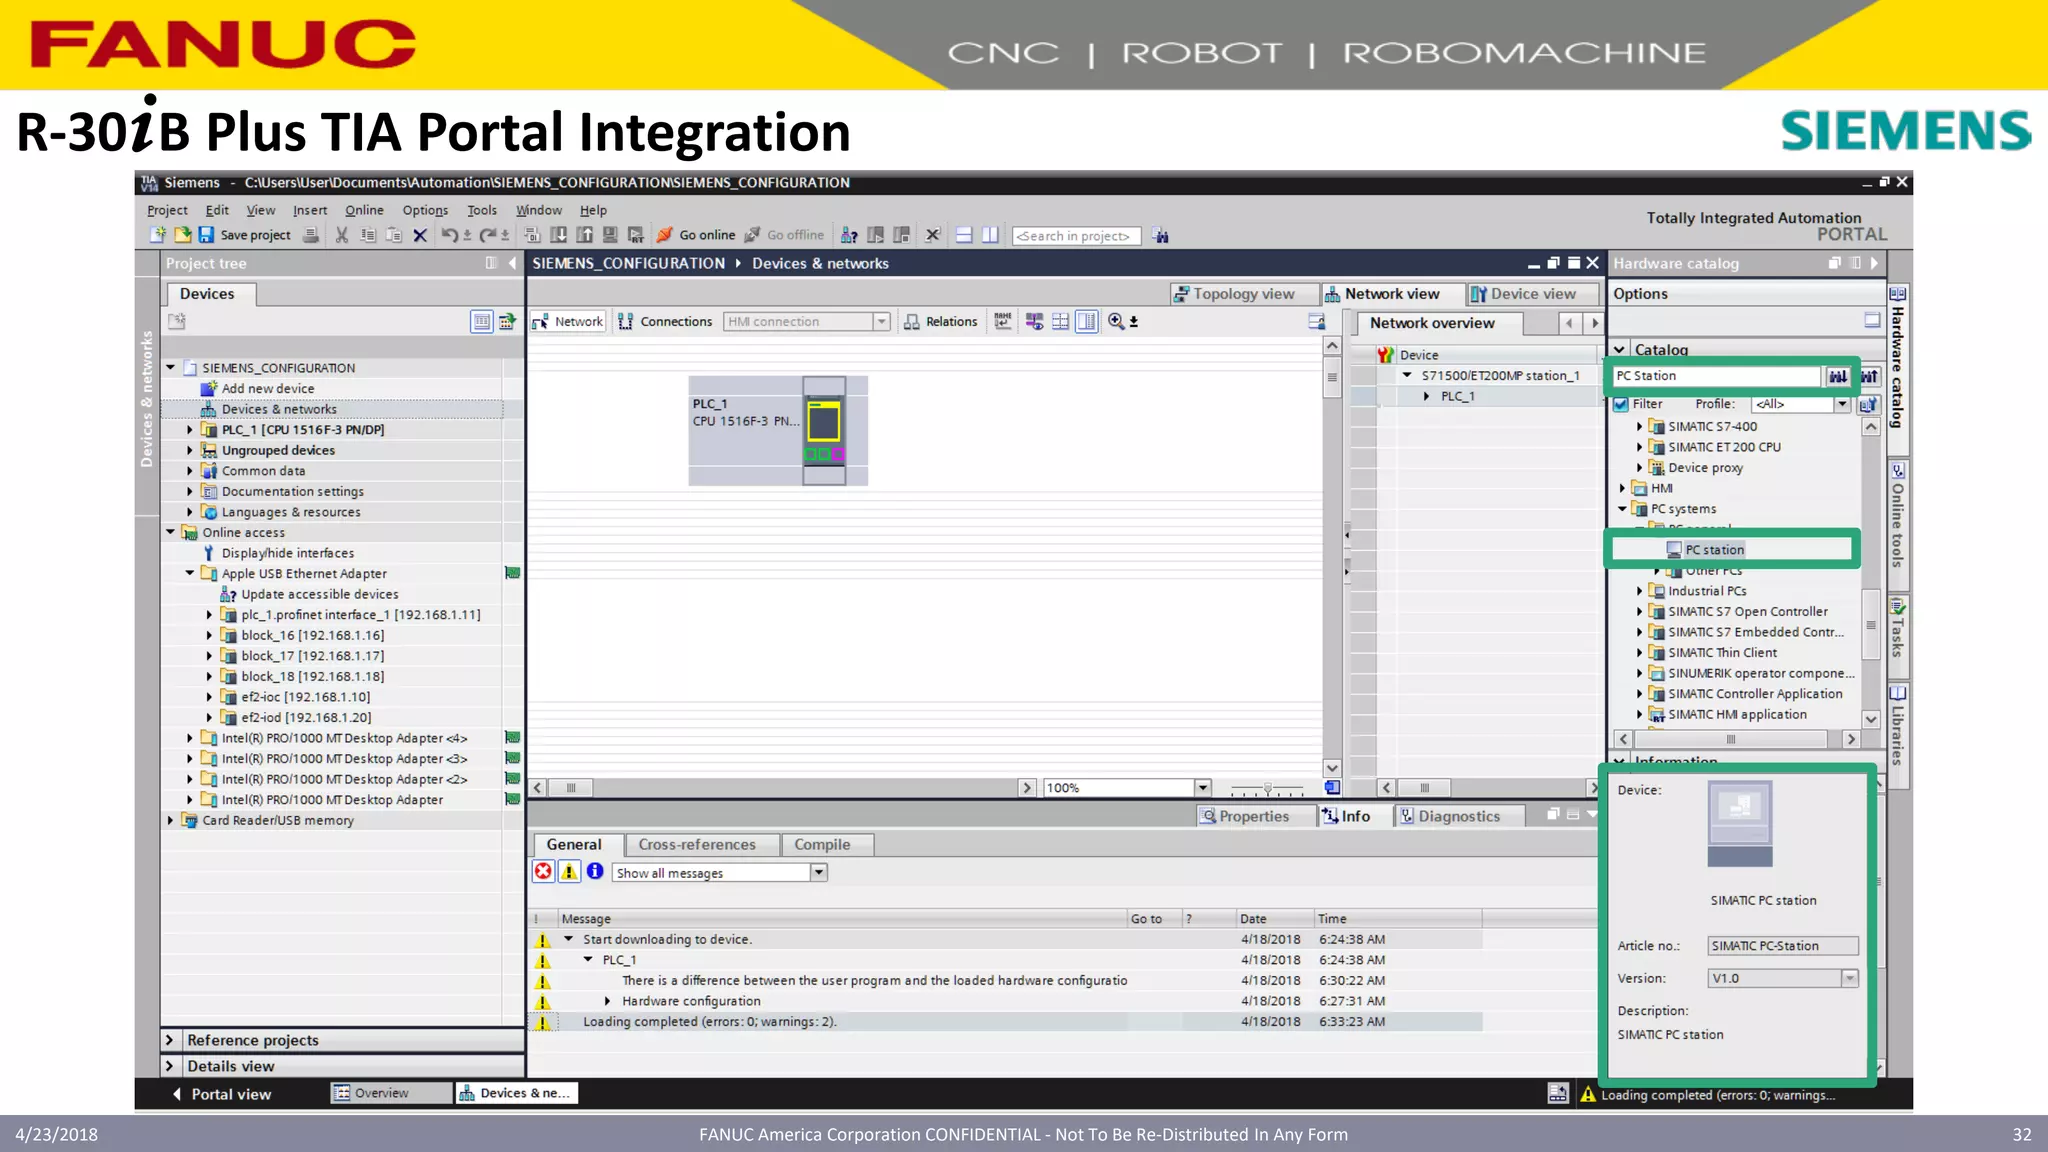Click the Accessible devices icon
Viewport: 2048px width, 1152px height.
[849, 235]
